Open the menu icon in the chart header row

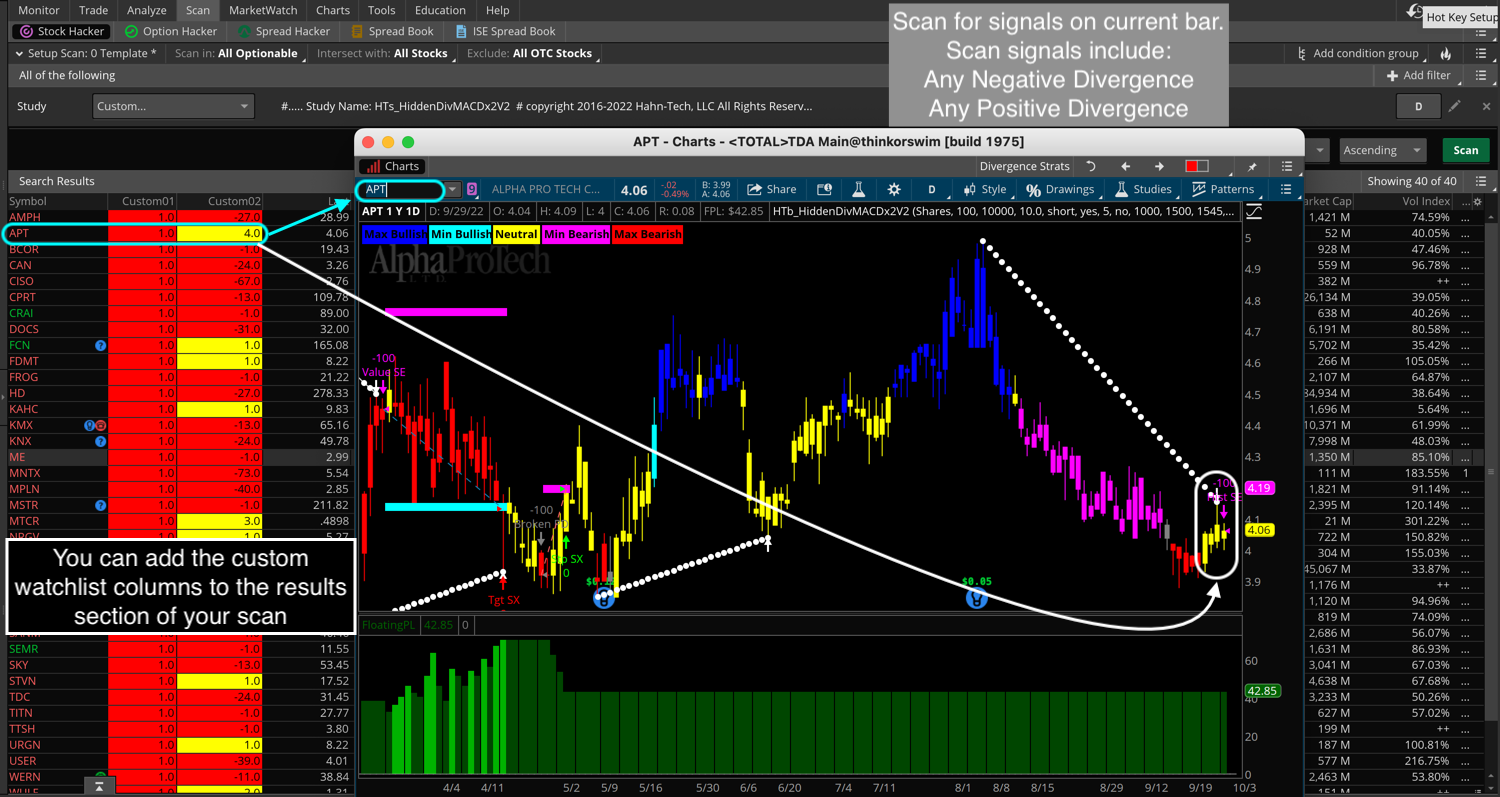click(x=1286, y=166)
